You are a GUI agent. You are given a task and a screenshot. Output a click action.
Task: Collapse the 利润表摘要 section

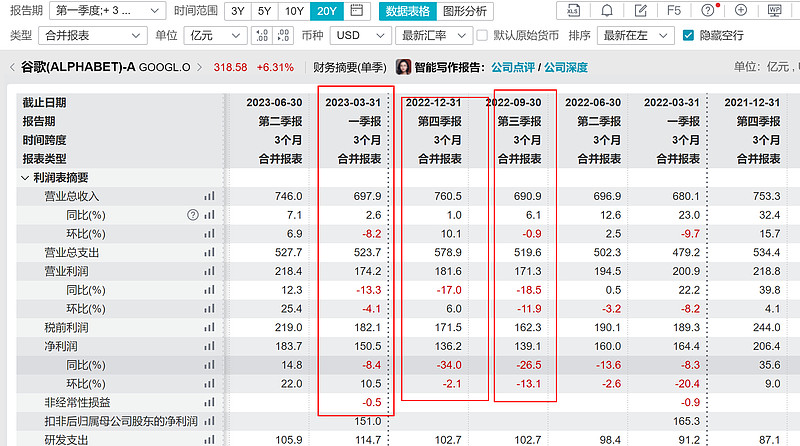26,178
